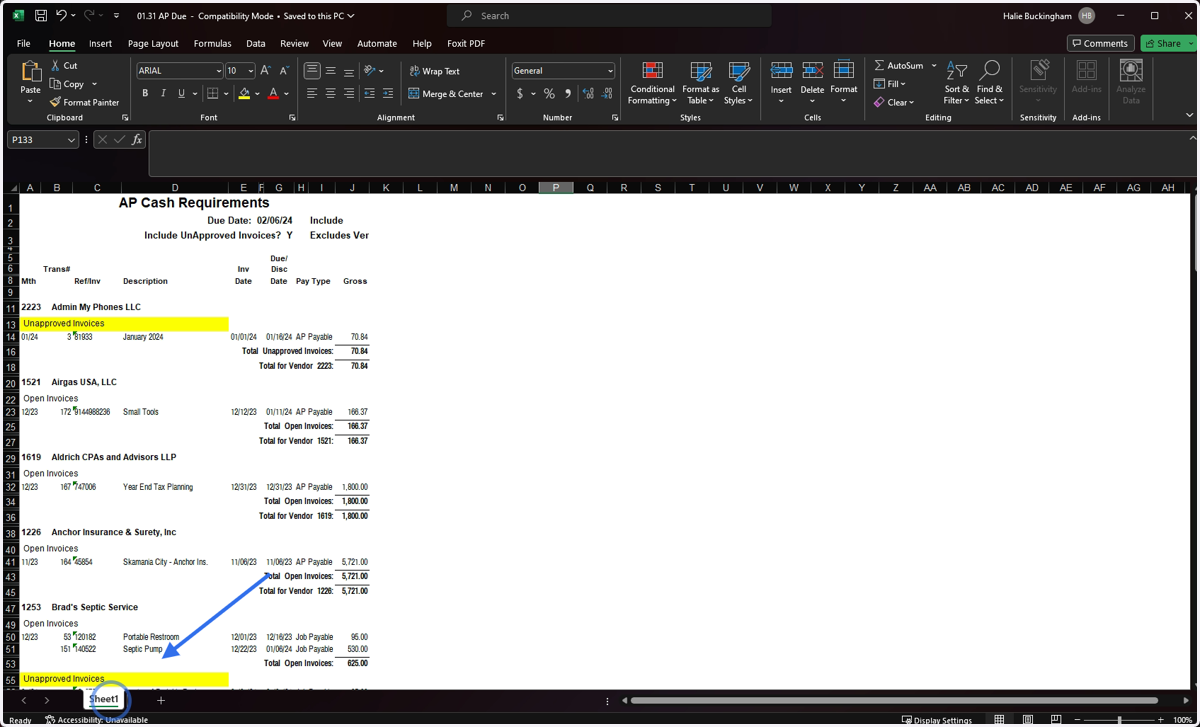Toggle Underline formatting
Viewport: 1200px width, 727px height.
pos(181,94)
